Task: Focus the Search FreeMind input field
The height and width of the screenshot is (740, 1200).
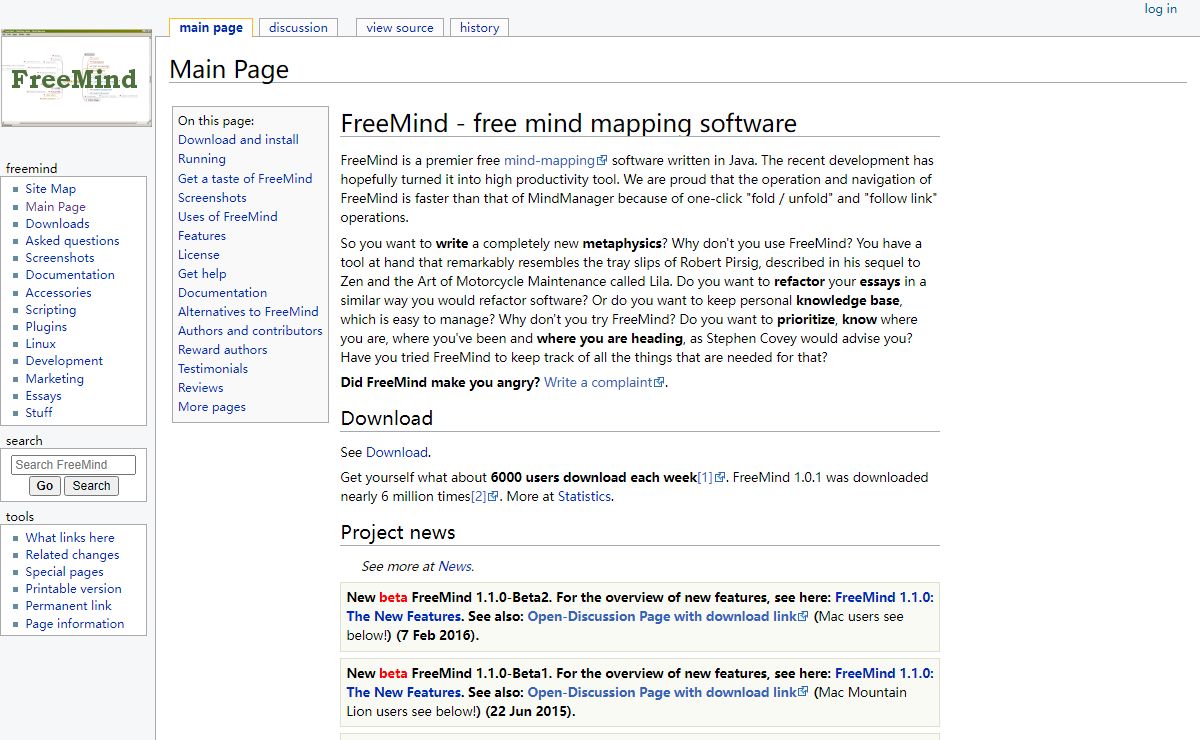Action: [73, 465]
